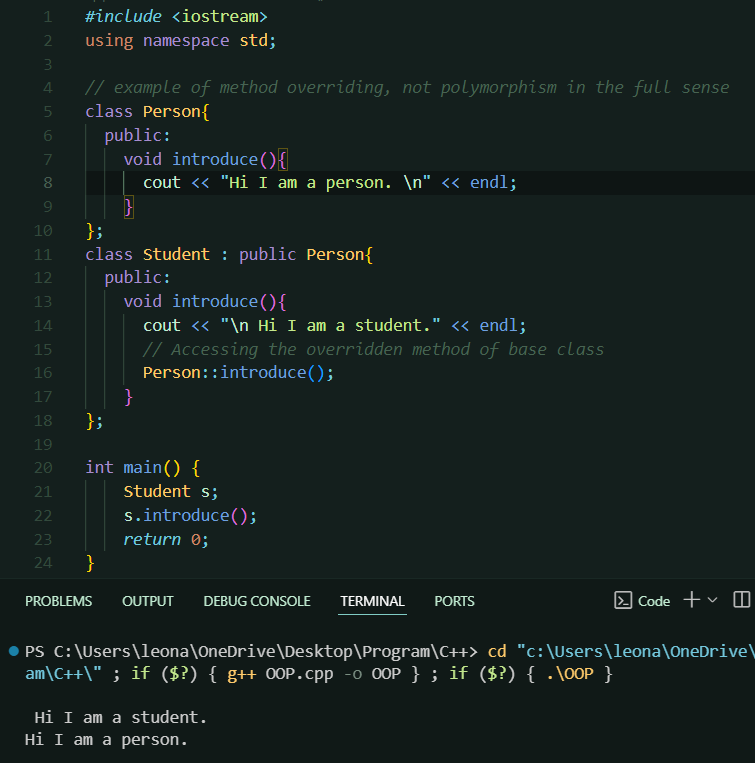The image size is (755, 763).
Task: Click '<iostream>' header name
Action: [219, 17]
